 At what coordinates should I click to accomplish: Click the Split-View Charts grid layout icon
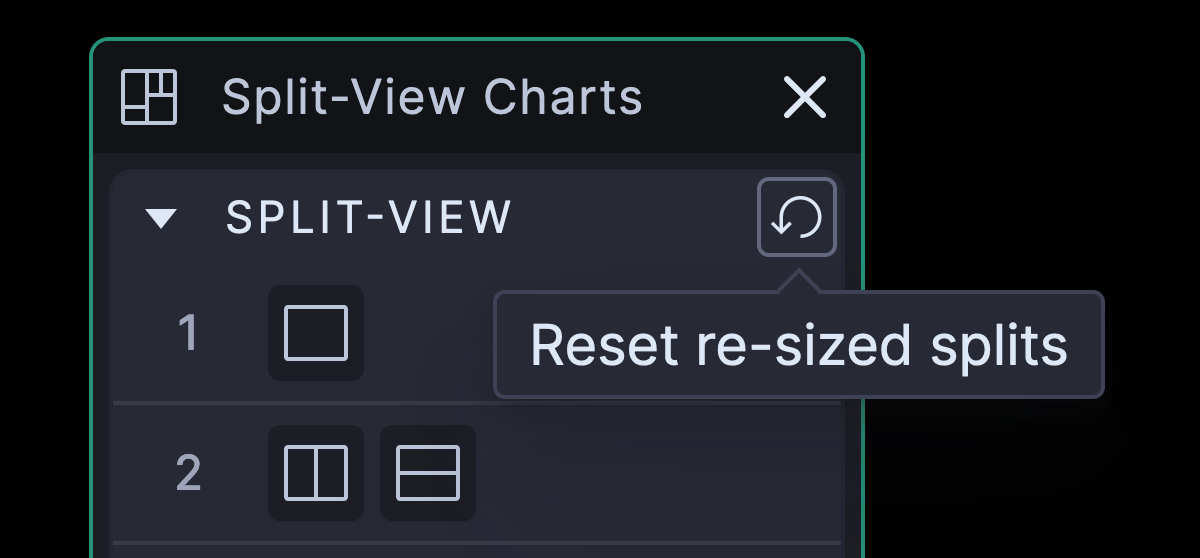(149, 97)
